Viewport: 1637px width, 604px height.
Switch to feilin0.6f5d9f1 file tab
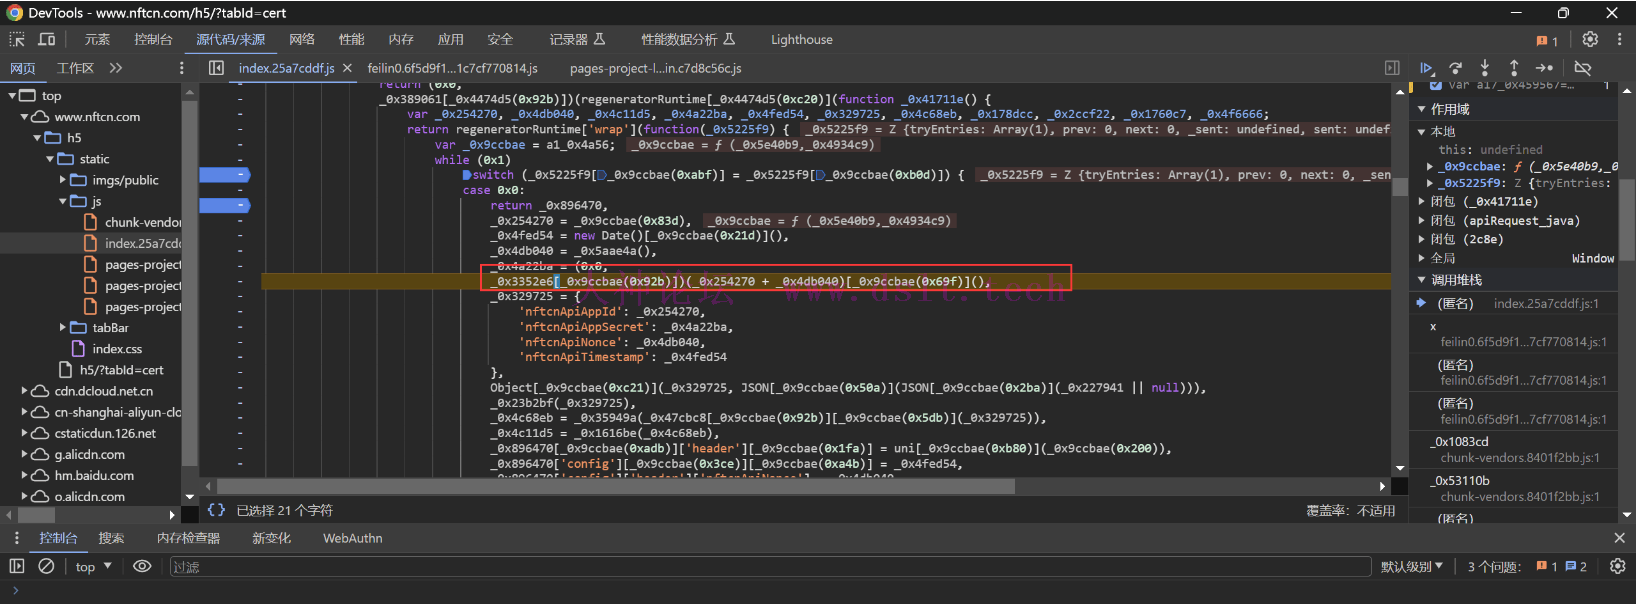tap(452, 68)
